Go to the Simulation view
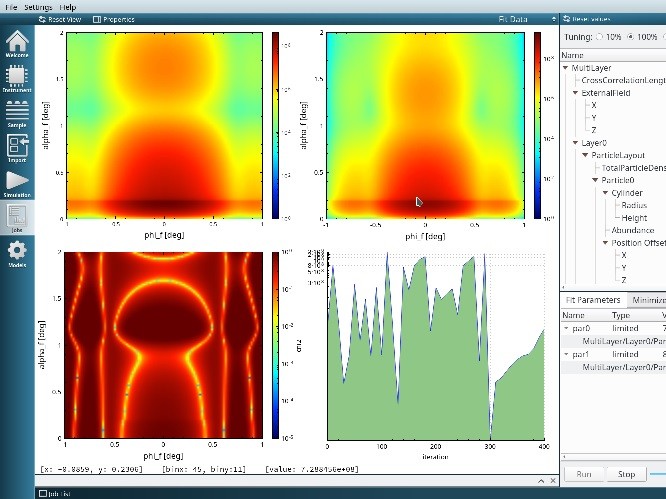Viewport: 666px width, 499px height. (x=16, y=183)
